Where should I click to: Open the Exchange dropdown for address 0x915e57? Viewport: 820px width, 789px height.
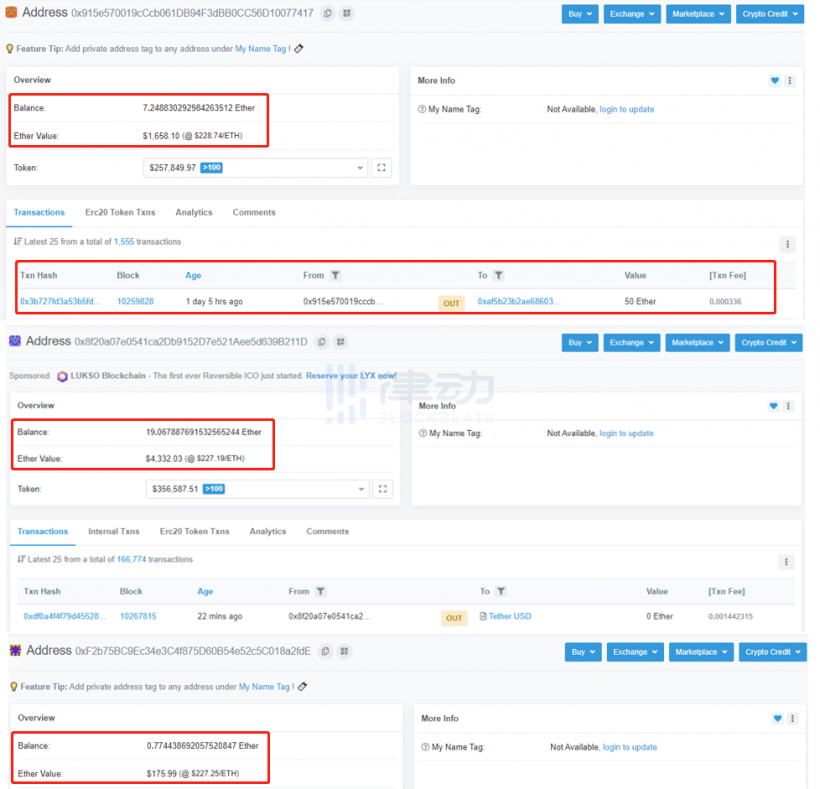click(632, 14)
